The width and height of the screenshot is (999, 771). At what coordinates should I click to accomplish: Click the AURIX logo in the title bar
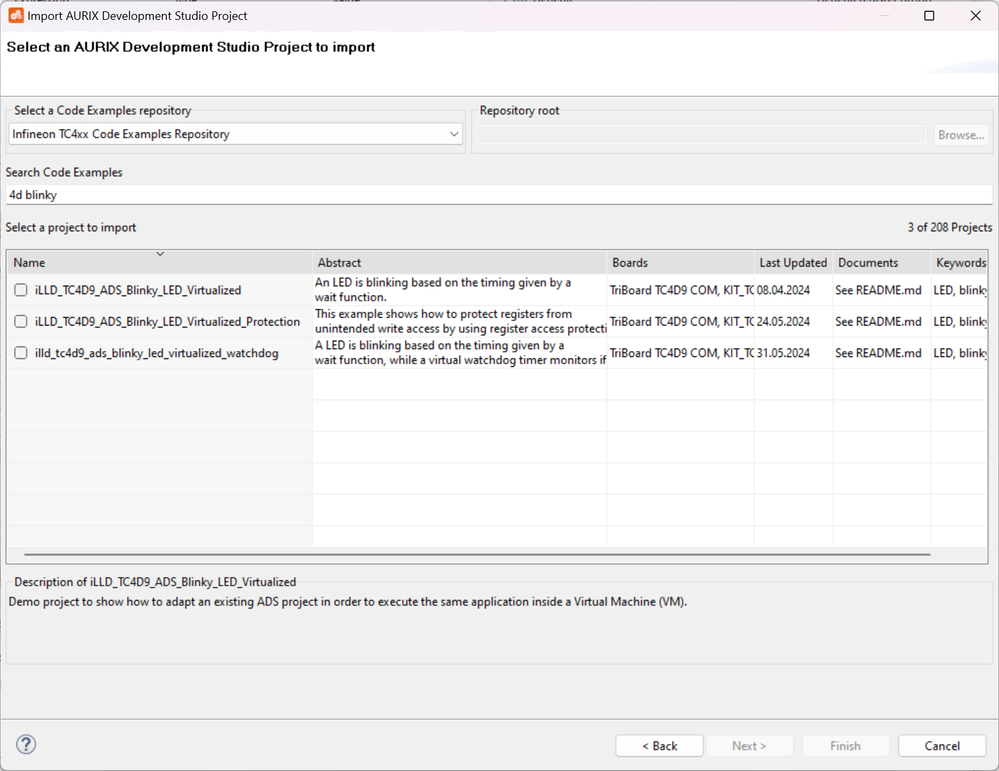14,15
